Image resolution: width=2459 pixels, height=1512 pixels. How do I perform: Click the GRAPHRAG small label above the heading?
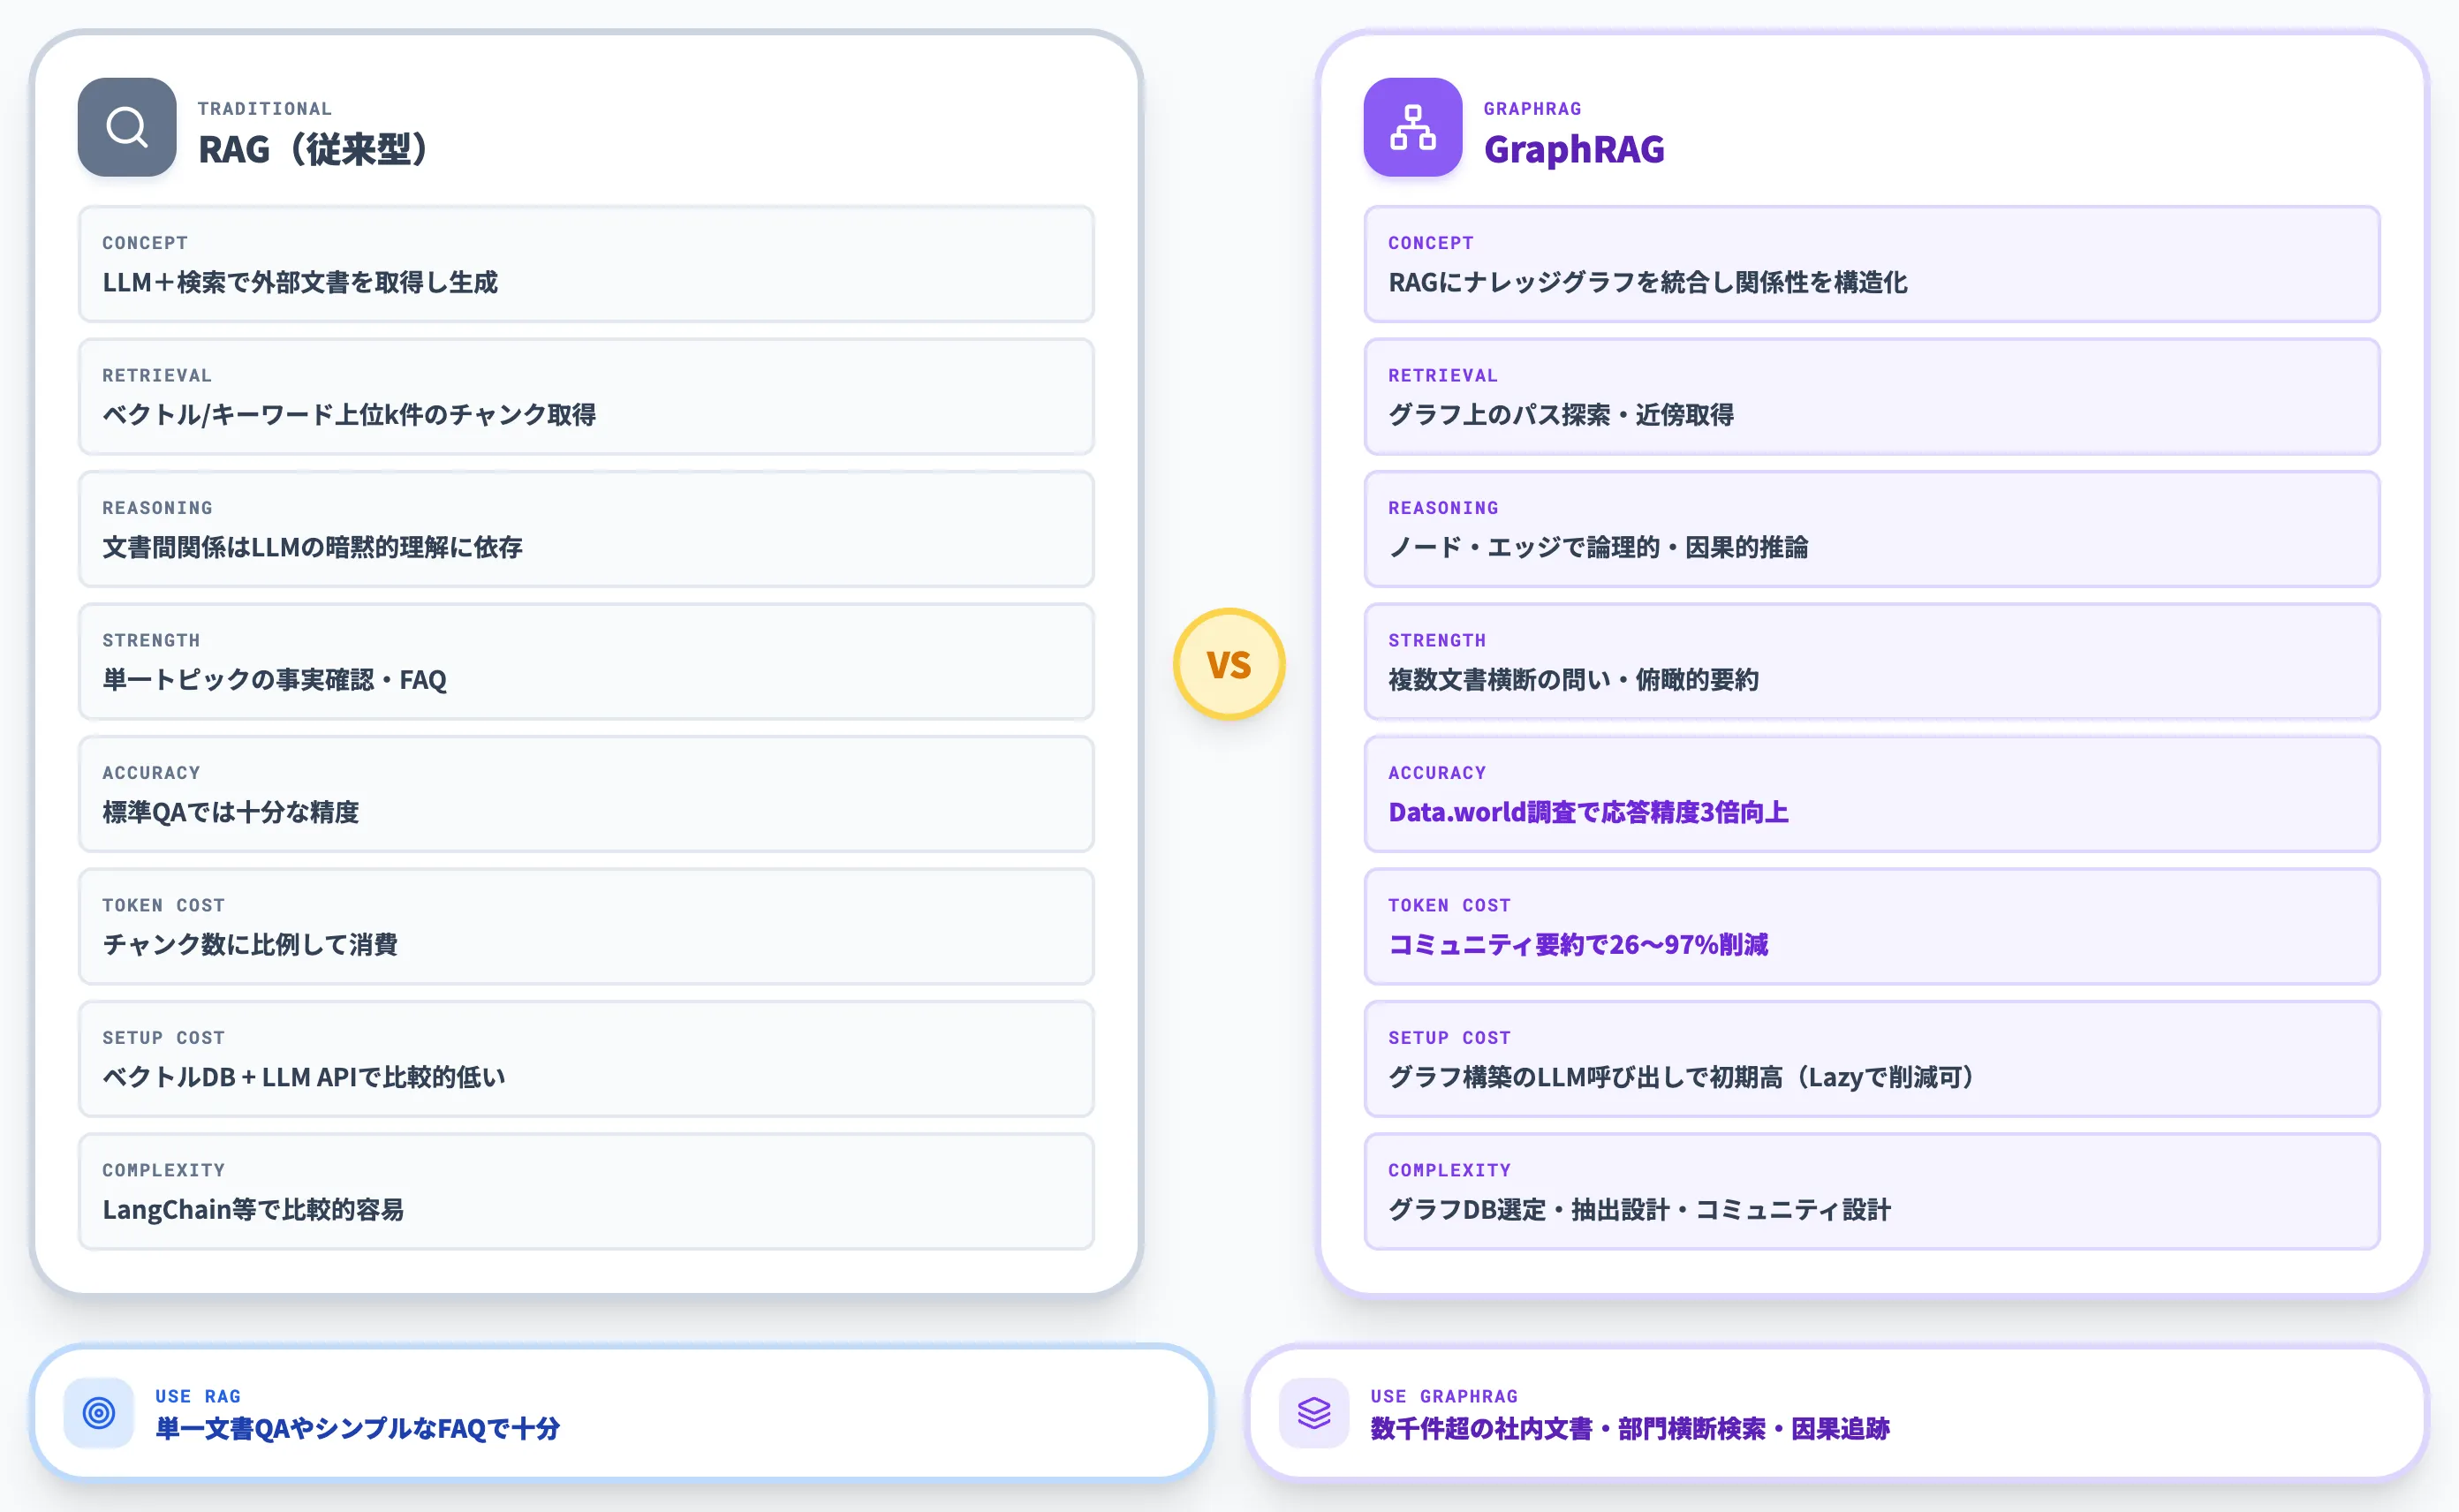(x=1532, y=108)
